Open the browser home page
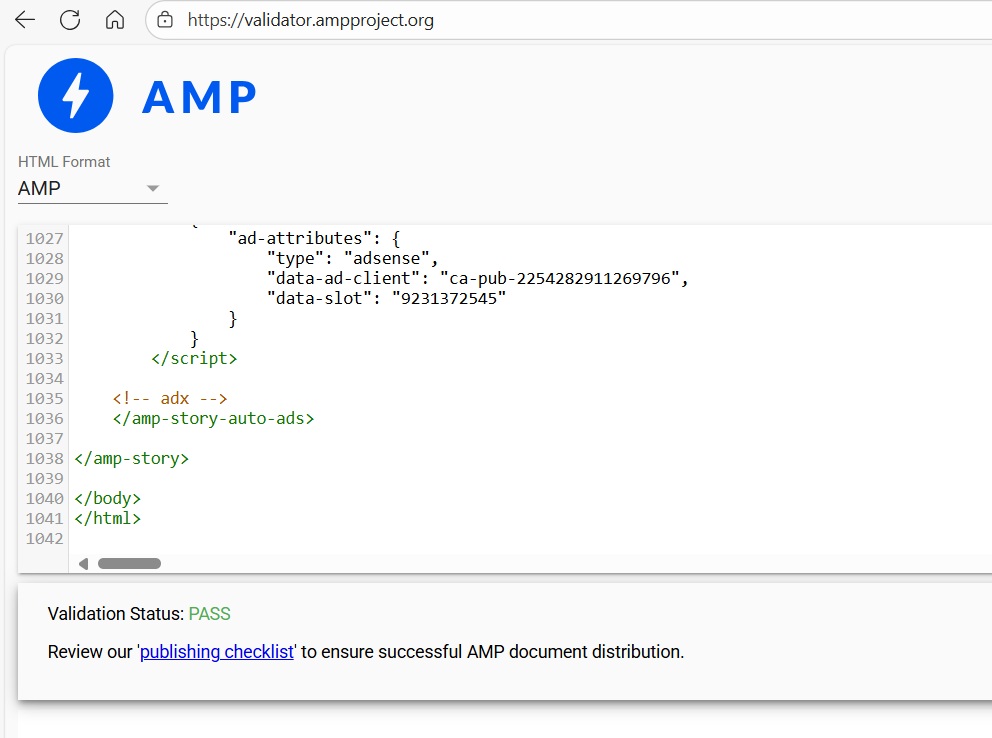The height and width of the screenshot is (738, 992). tap(115, 20)
